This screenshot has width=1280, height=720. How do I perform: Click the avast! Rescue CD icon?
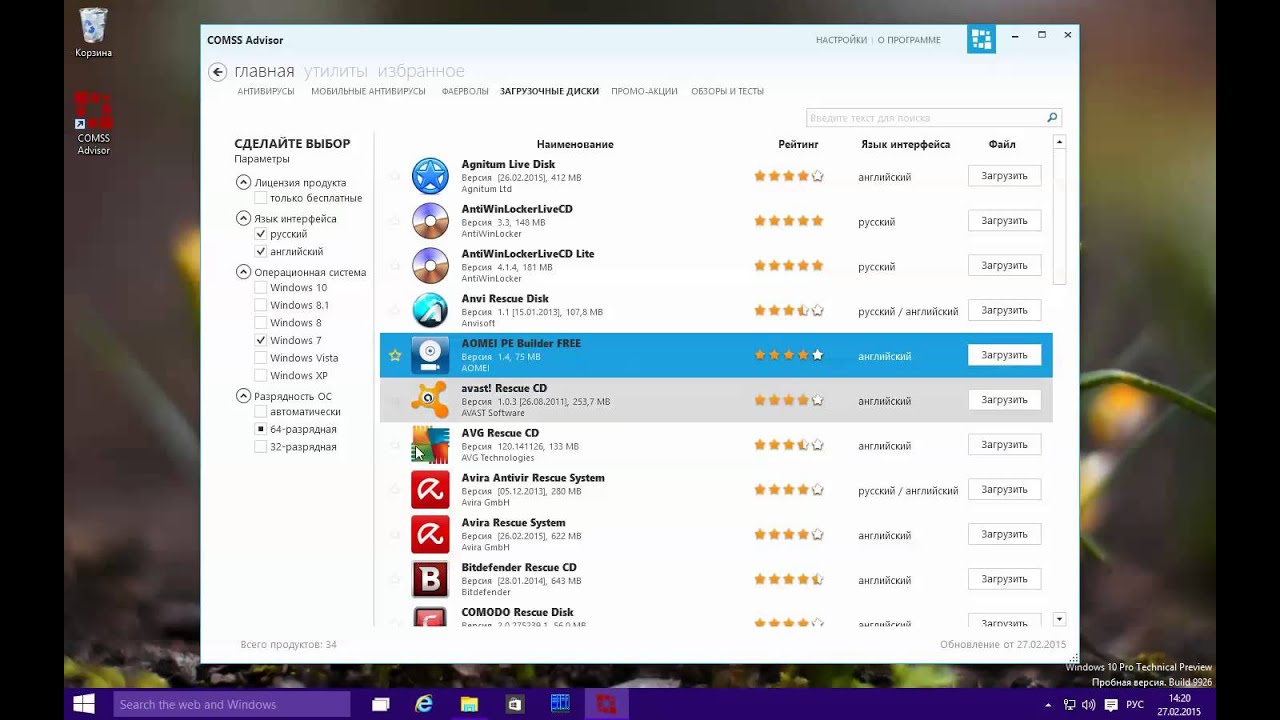coord(430,400)
